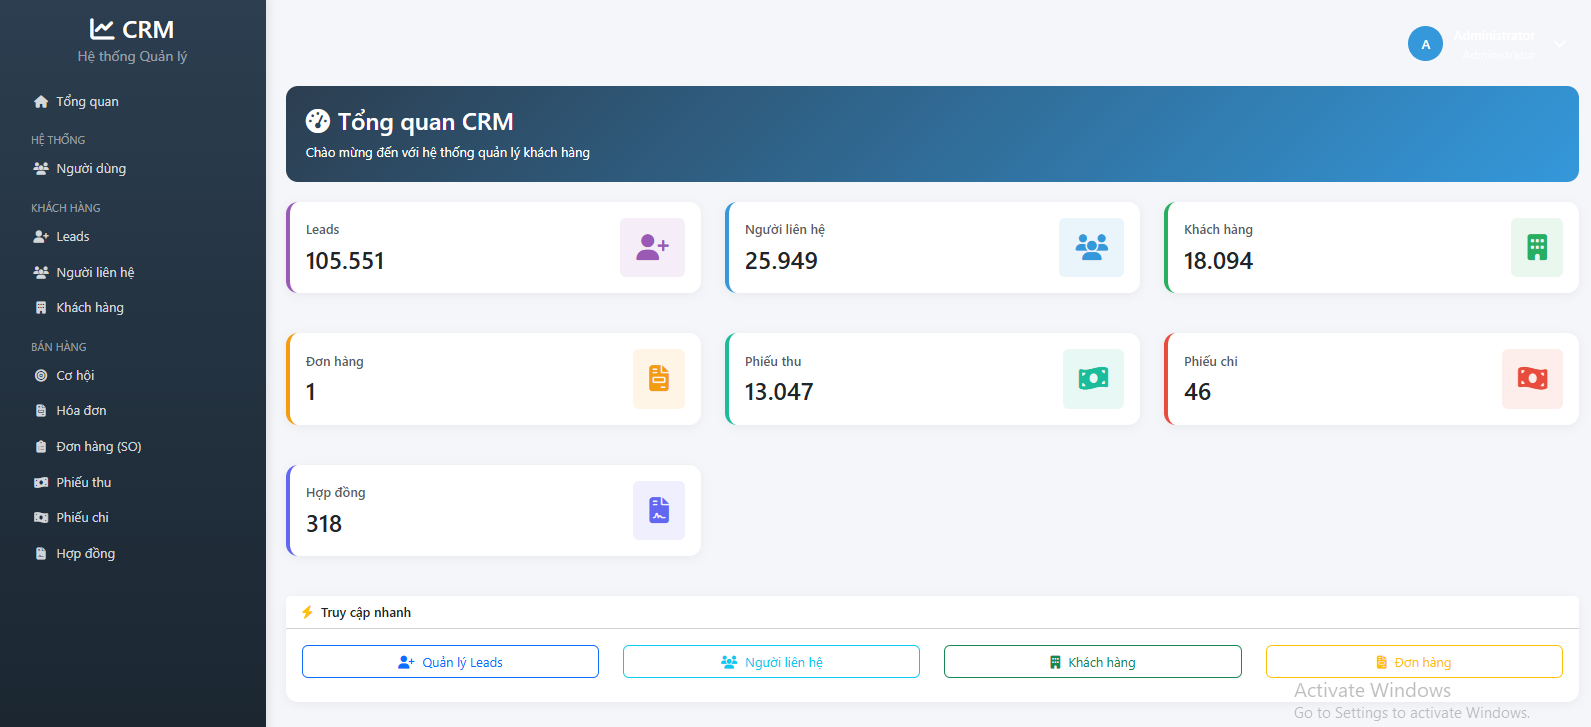Open the Phiếu thu statistics card
The image size is (1591, 727).
coord(931,379)
